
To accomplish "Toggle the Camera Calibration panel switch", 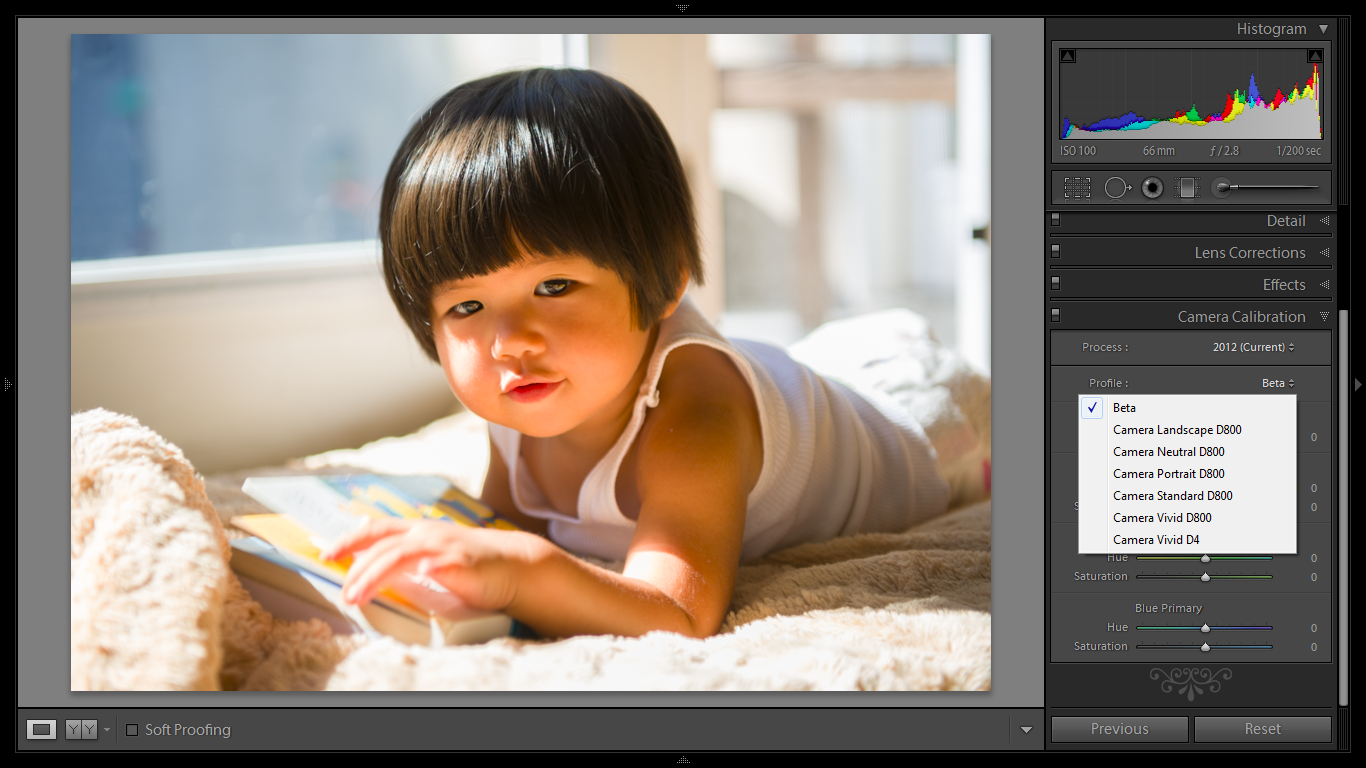I will pyautogui.click(x=1055, y=315).
